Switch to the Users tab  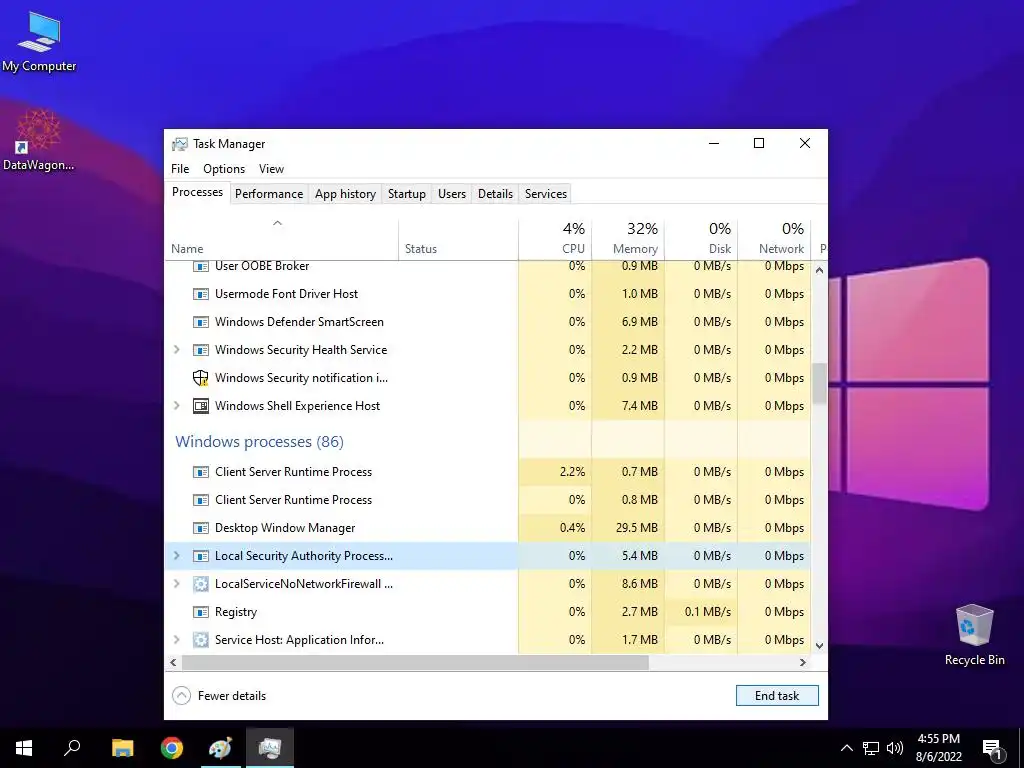(452, 194)
